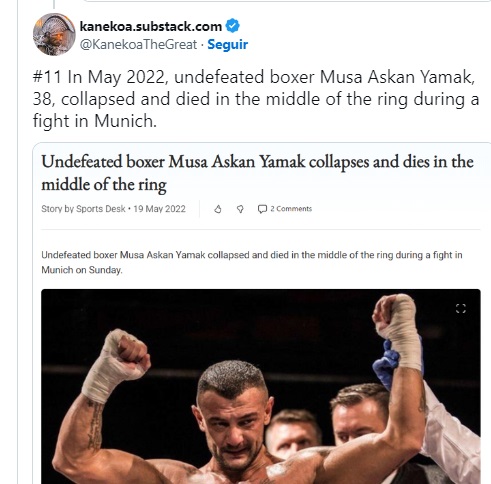Click the referee's blue glove in photo
The width and height of the screenshot is (491, 484).
(387, 365)
